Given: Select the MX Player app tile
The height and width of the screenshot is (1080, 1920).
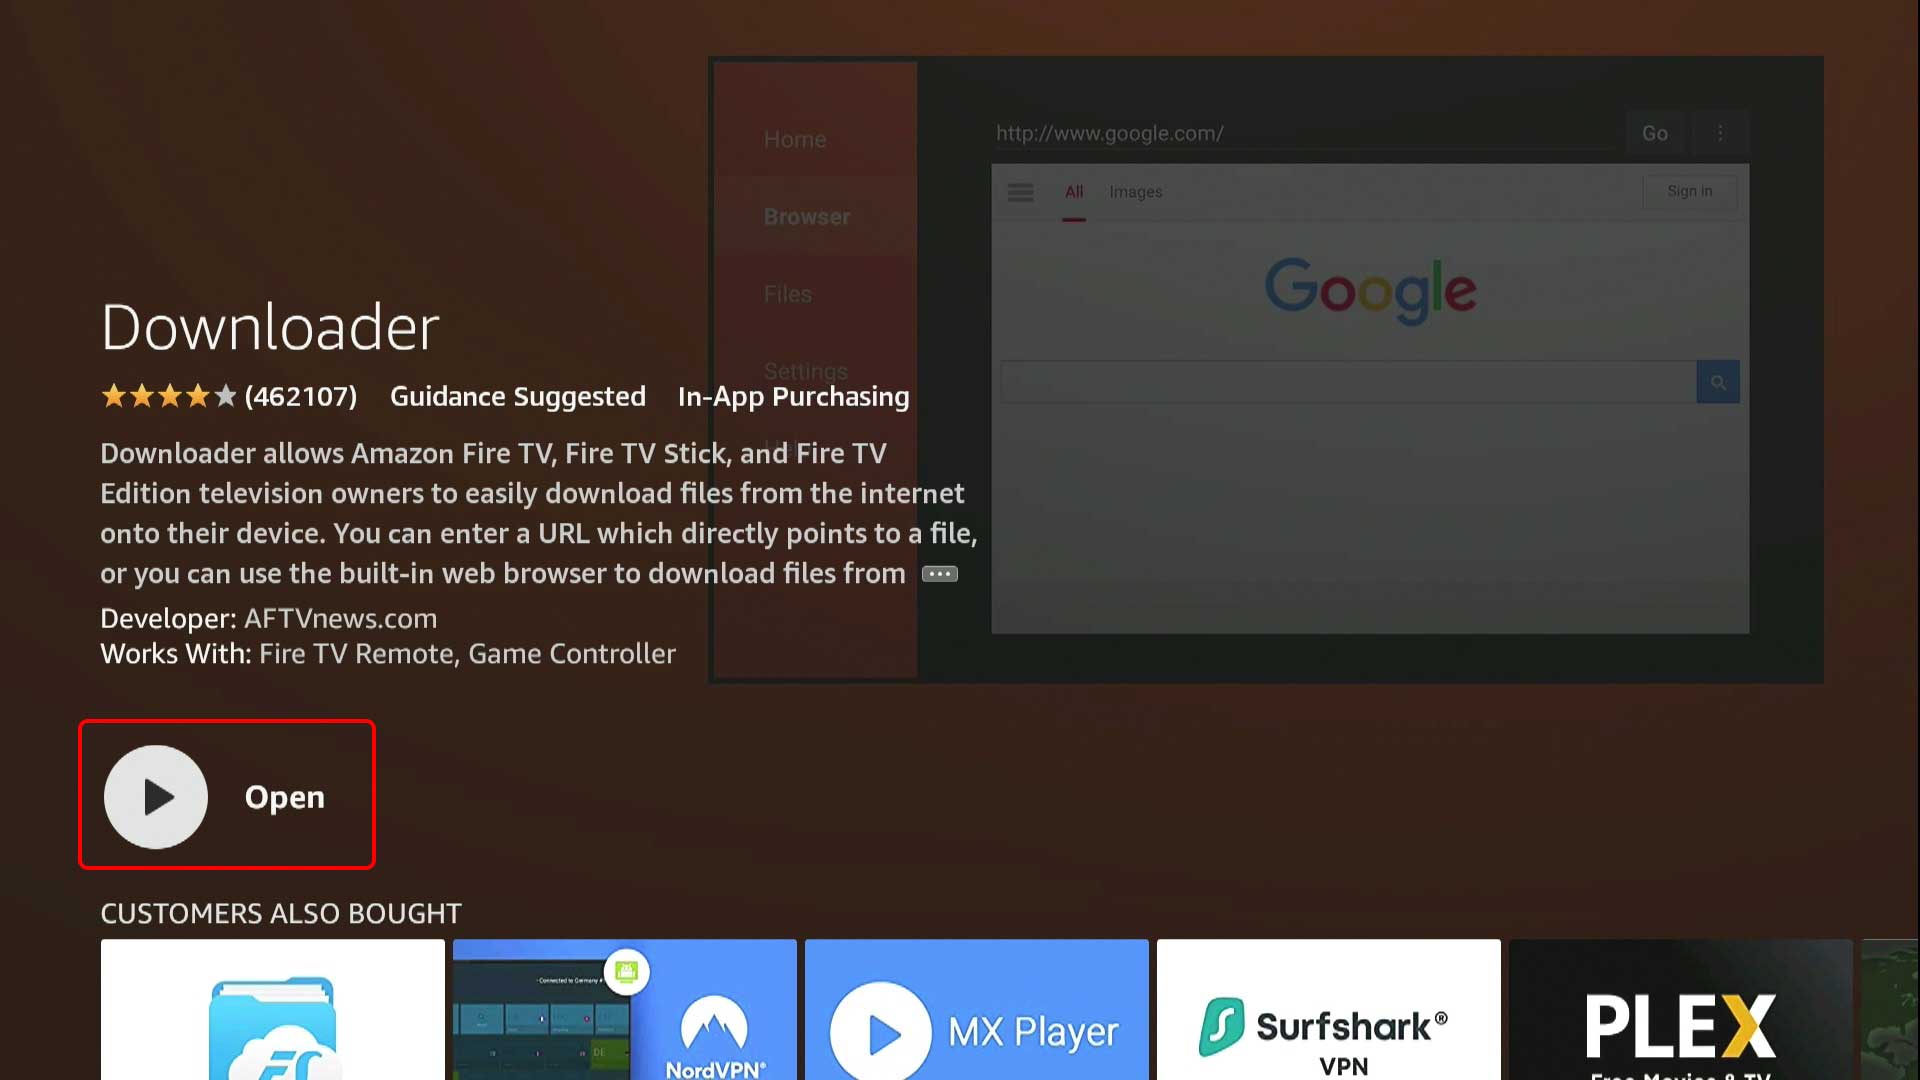Looking at the screenshot, I should click(x=976, y=1010).
